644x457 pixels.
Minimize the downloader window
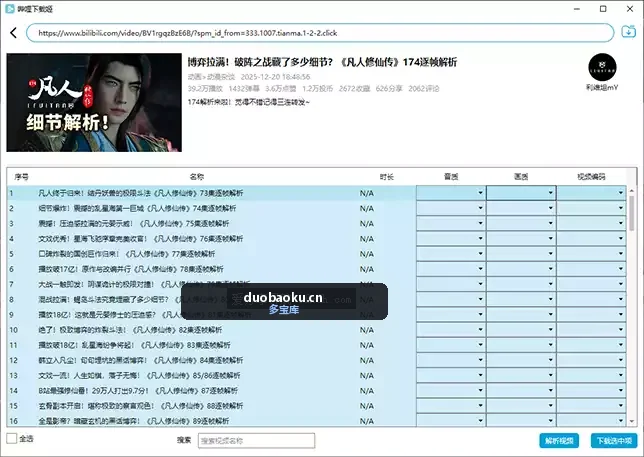tap(577, 9)
